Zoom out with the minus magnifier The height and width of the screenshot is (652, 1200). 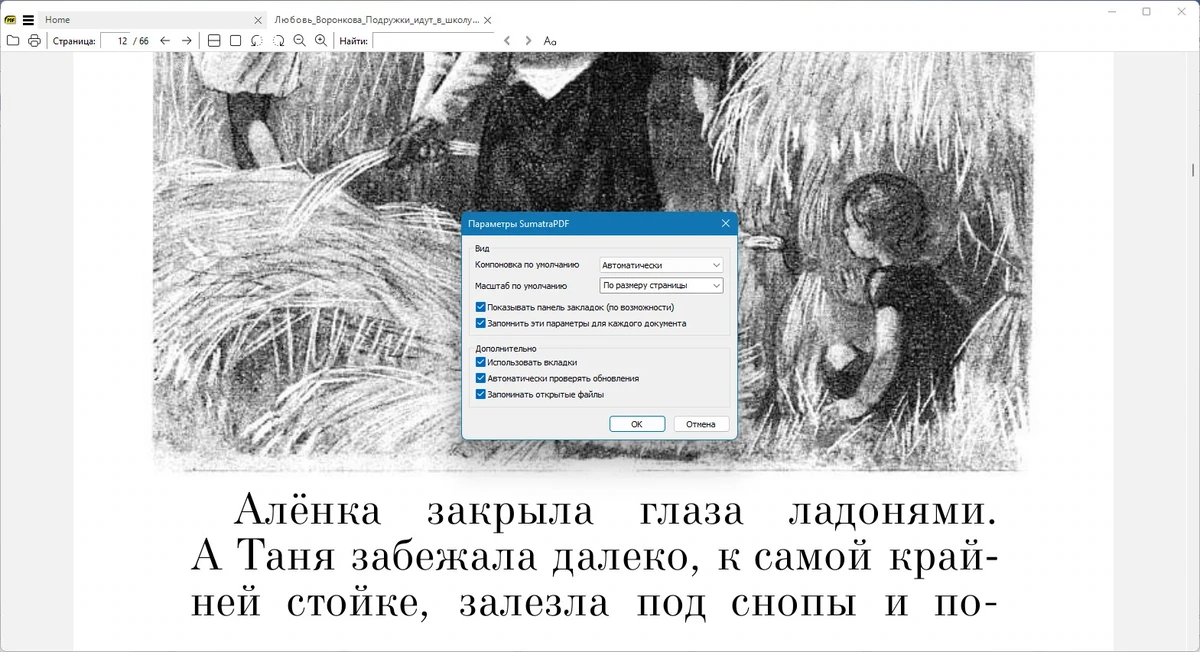pos(300,41)
